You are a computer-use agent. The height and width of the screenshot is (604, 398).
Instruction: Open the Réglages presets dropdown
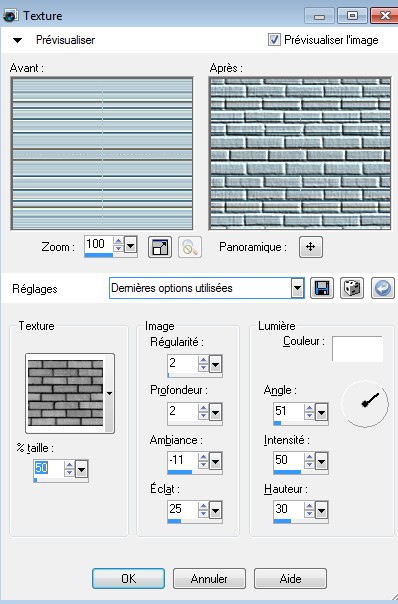297,288
